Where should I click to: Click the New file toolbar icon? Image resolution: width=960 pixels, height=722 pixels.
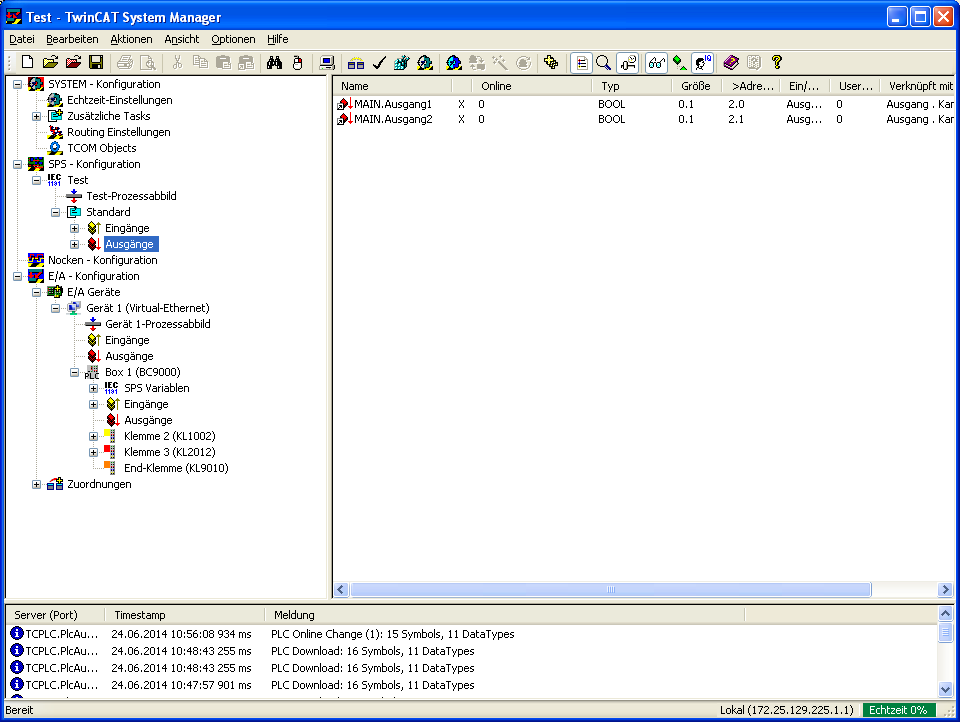[28, 62]
